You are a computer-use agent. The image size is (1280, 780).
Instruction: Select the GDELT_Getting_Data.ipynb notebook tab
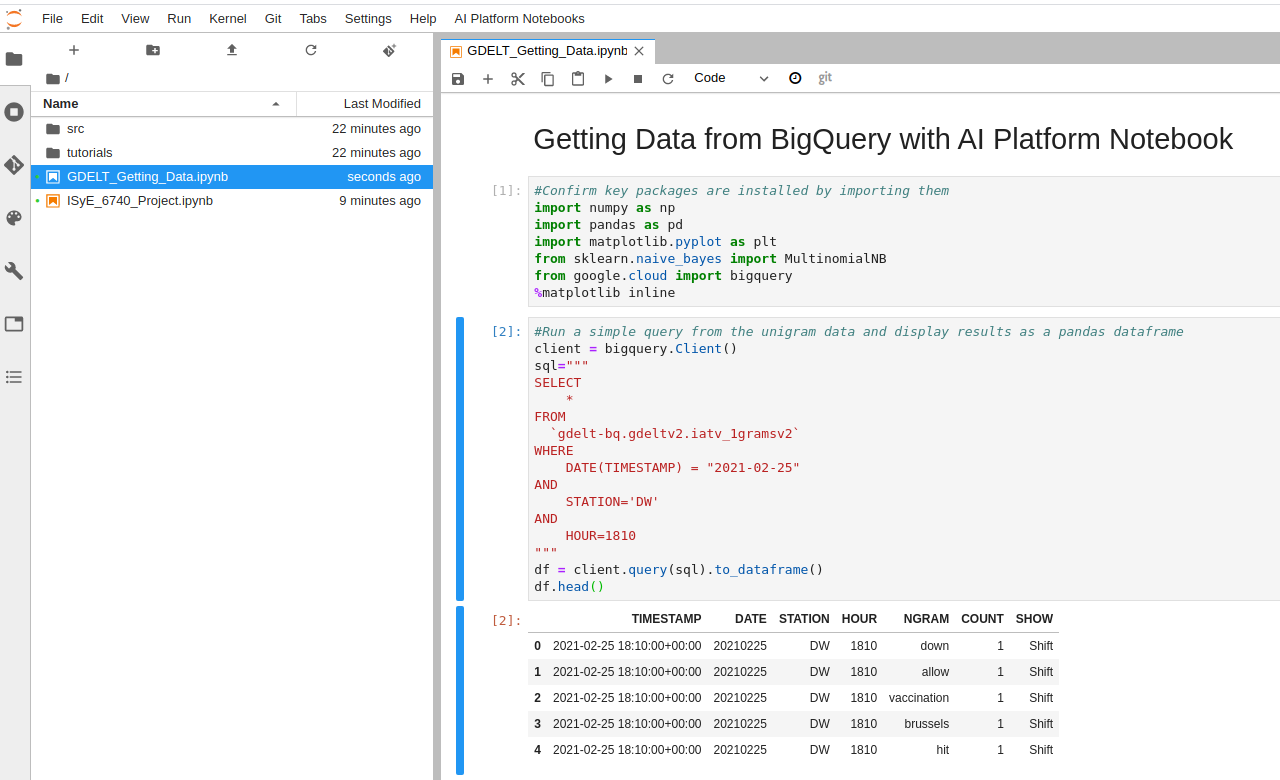pos(547,51)
